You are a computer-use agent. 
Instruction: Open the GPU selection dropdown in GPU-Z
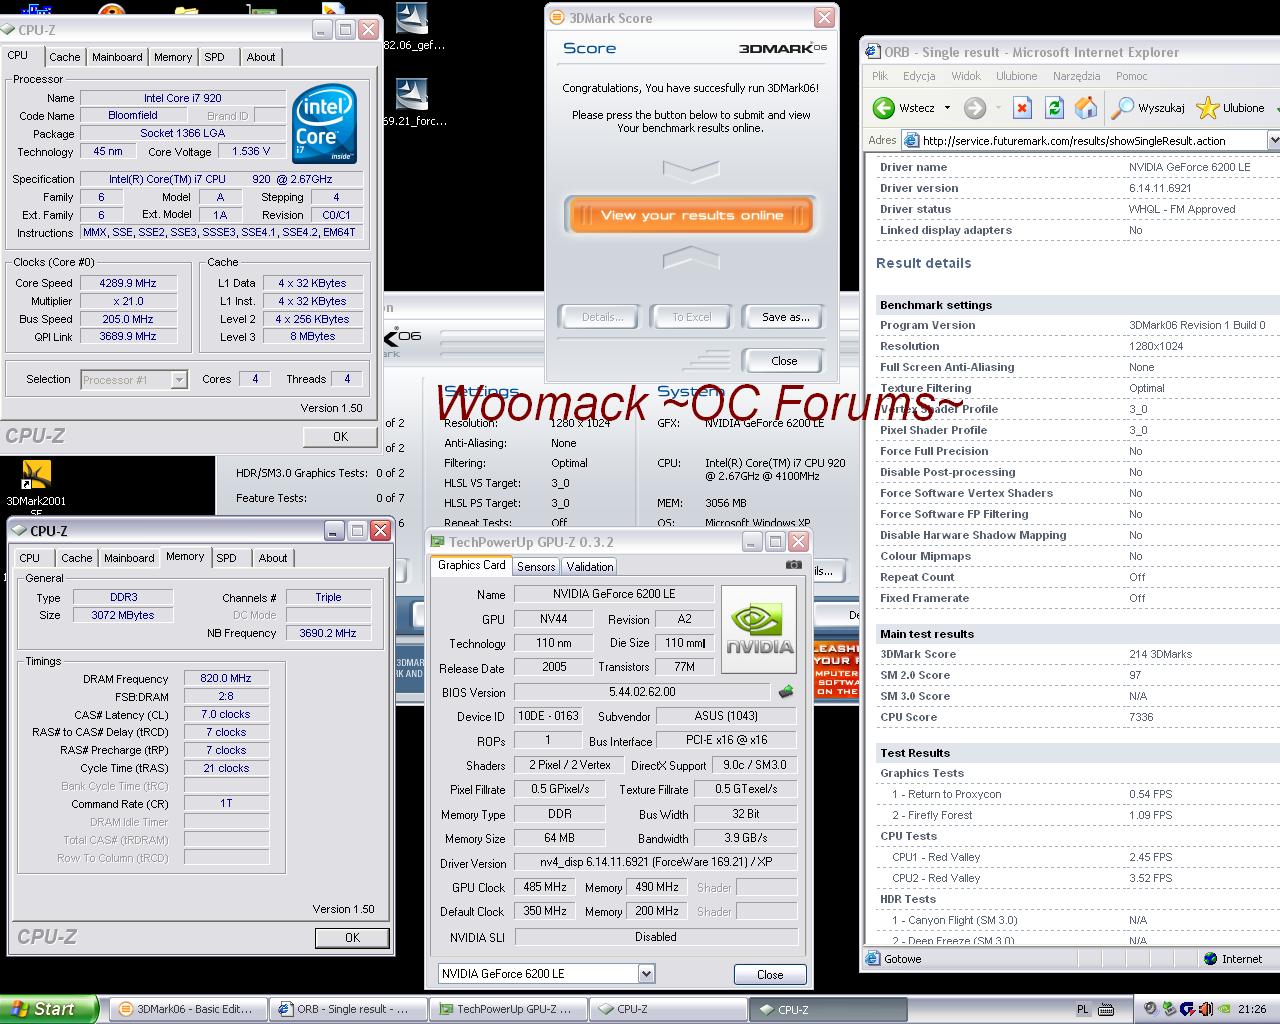pos(646,973)
